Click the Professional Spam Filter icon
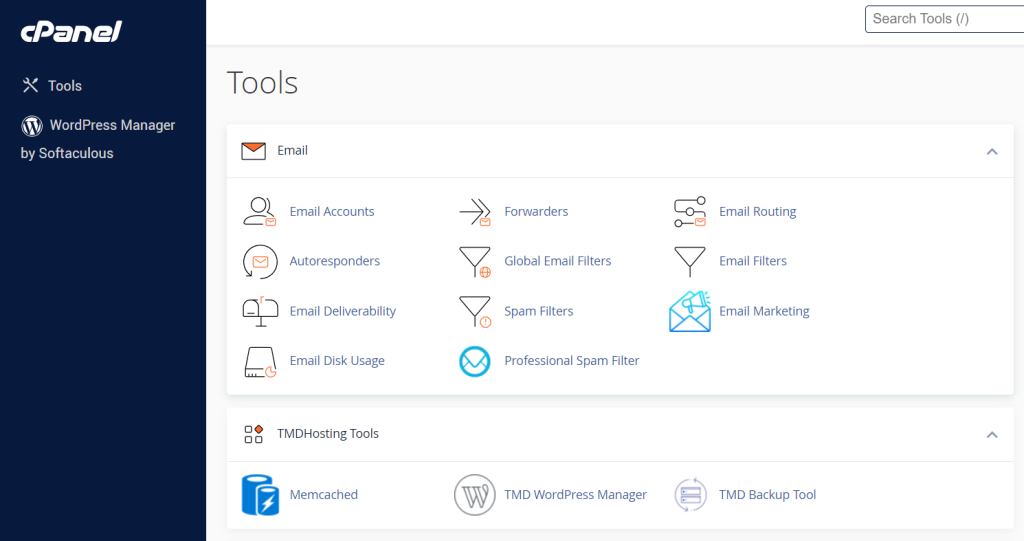Image resolution: width=1024 pixels, height=541 pixels. [475, 361]
